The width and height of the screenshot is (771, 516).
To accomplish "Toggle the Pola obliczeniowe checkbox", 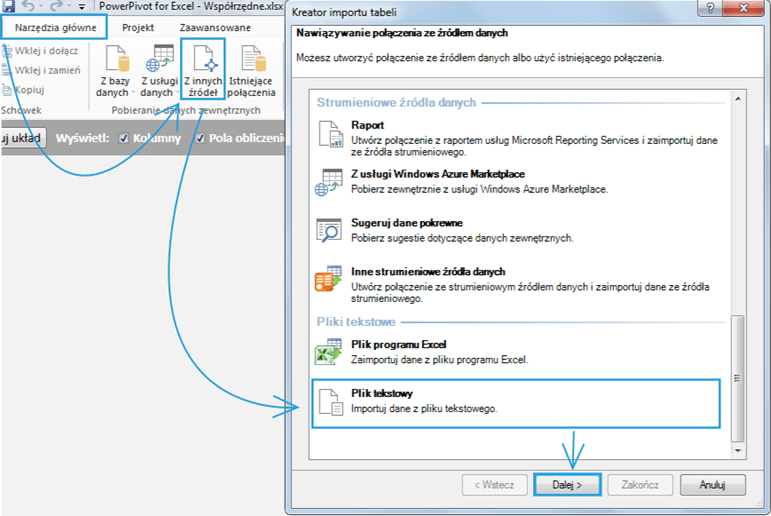I will [201, 138].
